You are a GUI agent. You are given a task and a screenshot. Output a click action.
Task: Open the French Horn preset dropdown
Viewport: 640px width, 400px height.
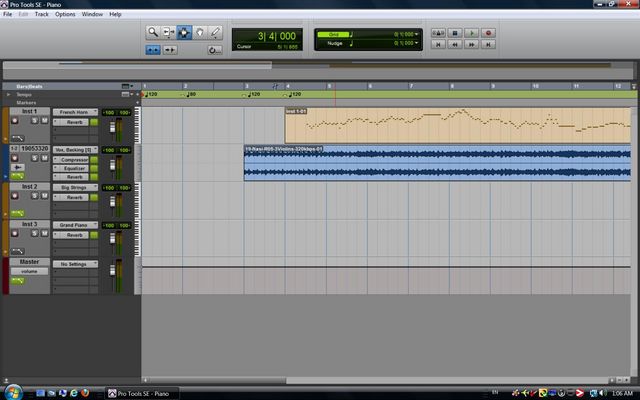click(75, 112)
